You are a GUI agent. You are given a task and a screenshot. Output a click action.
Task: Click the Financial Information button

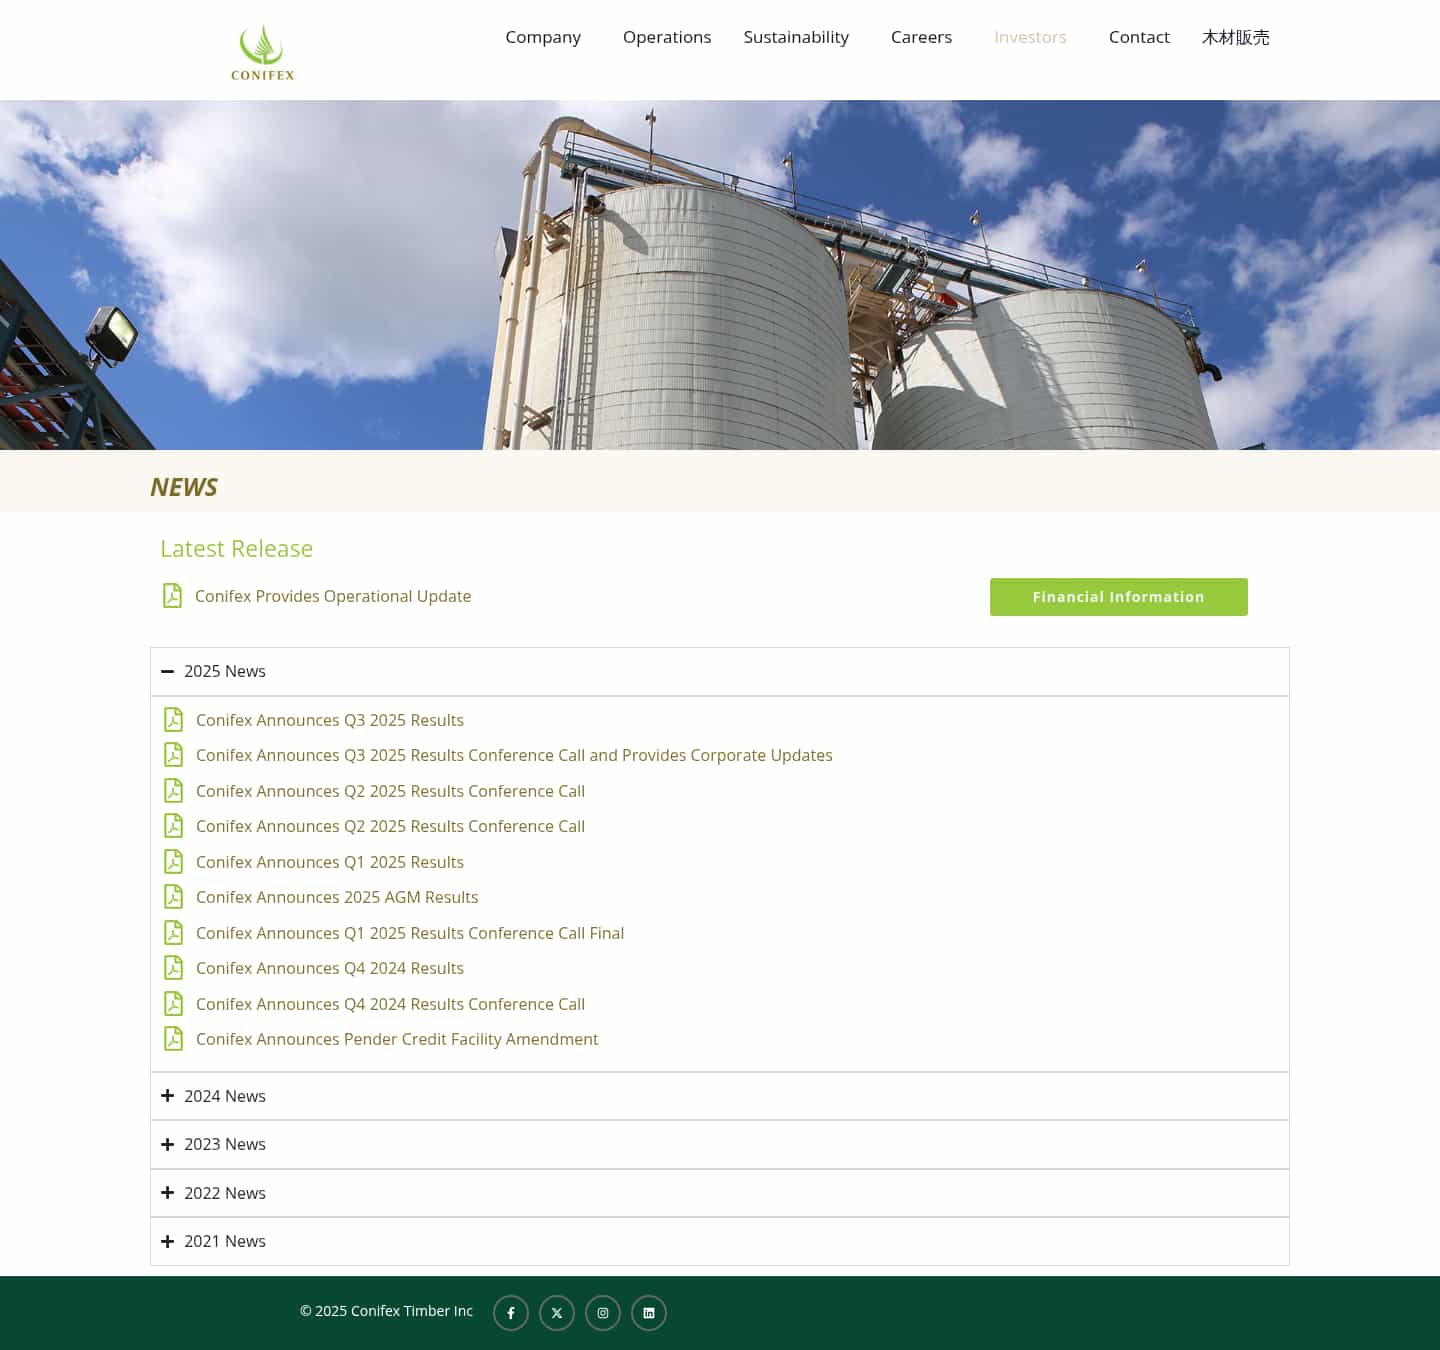[x=1118, y=596]
